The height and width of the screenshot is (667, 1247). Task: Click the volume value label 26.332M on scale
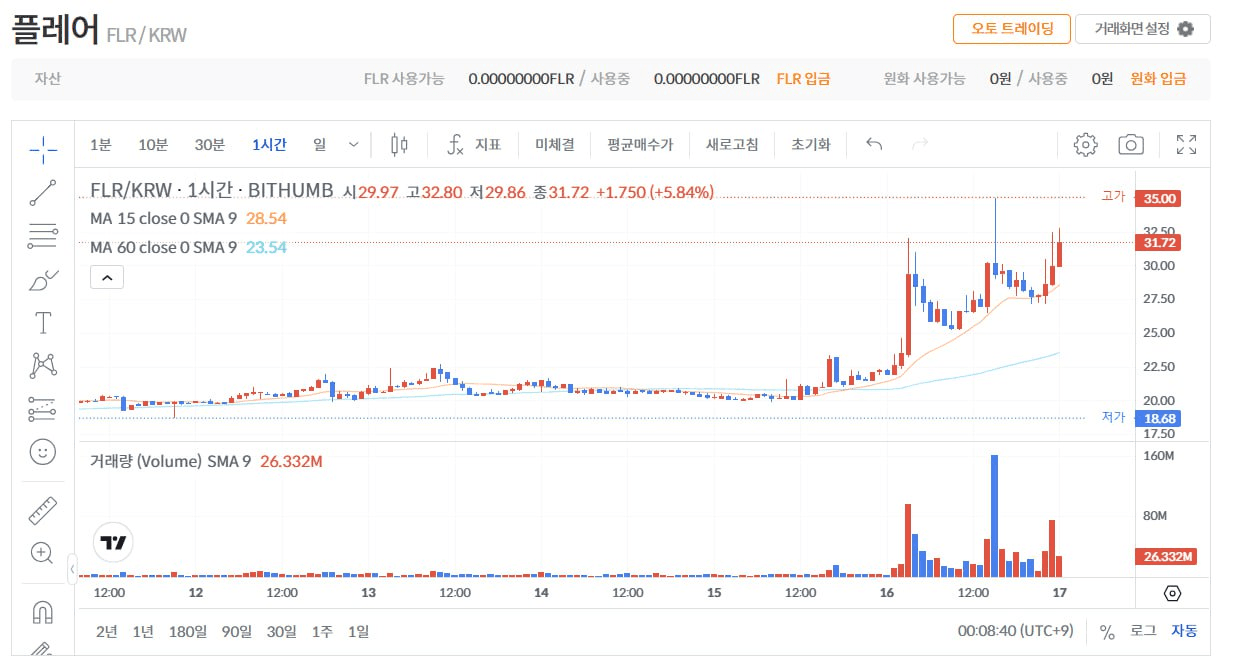point(1166,556)
